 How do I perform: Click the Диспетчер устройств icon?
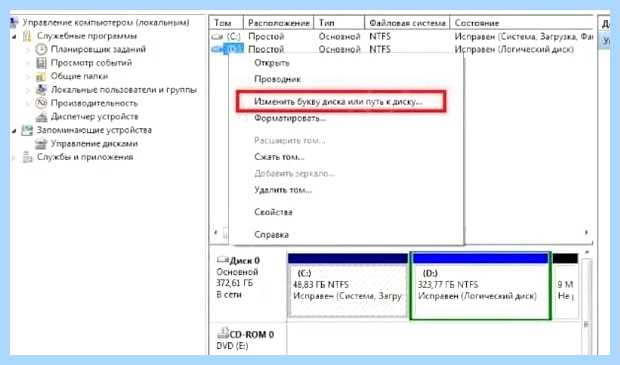coord(41,117)
